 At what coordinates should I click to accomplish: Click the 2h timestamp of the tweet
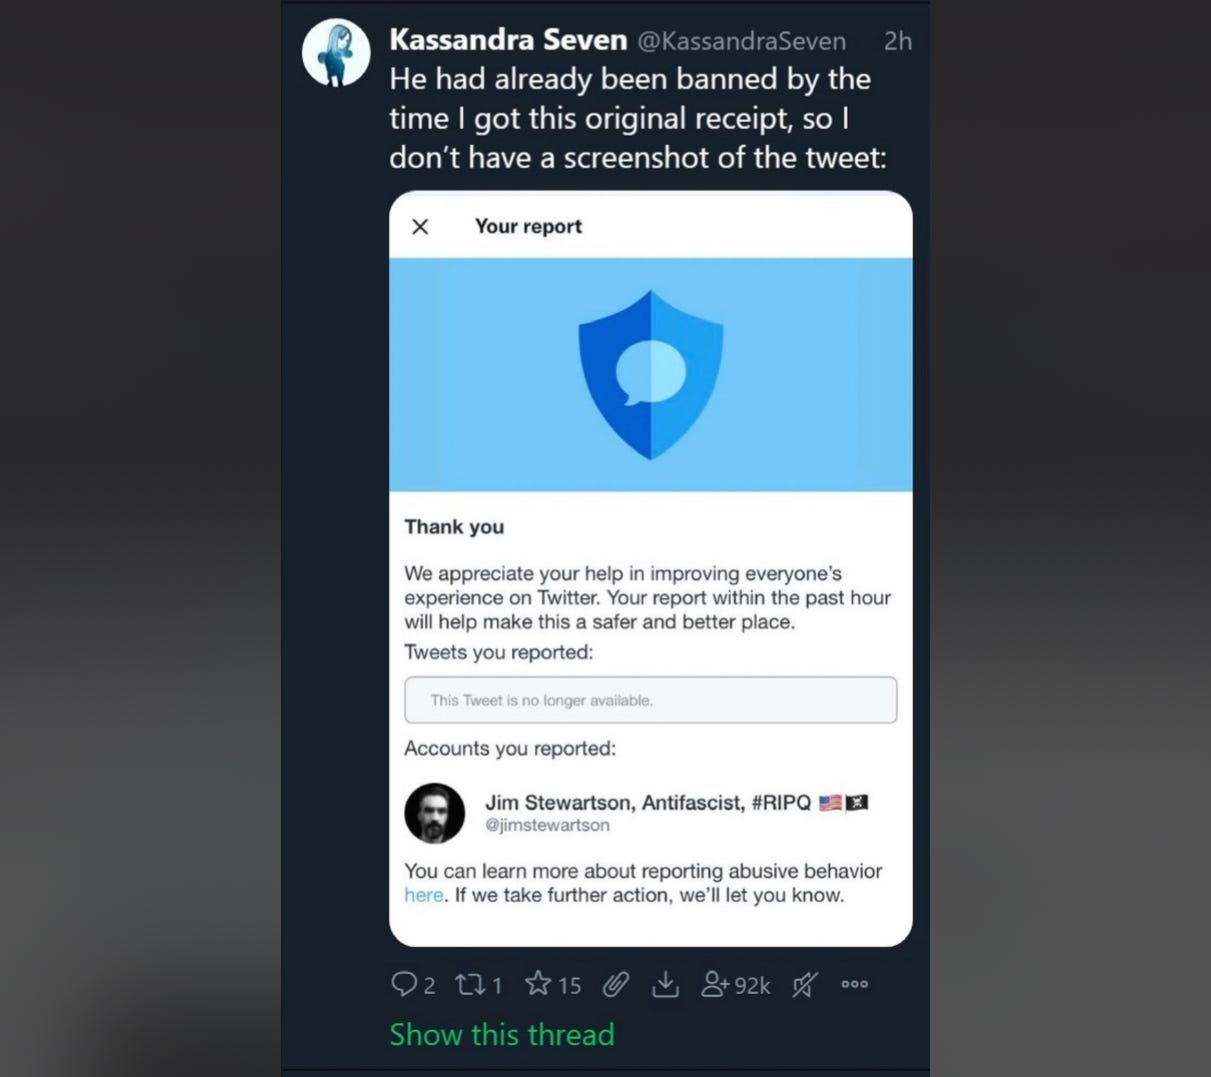coord(897,41)
